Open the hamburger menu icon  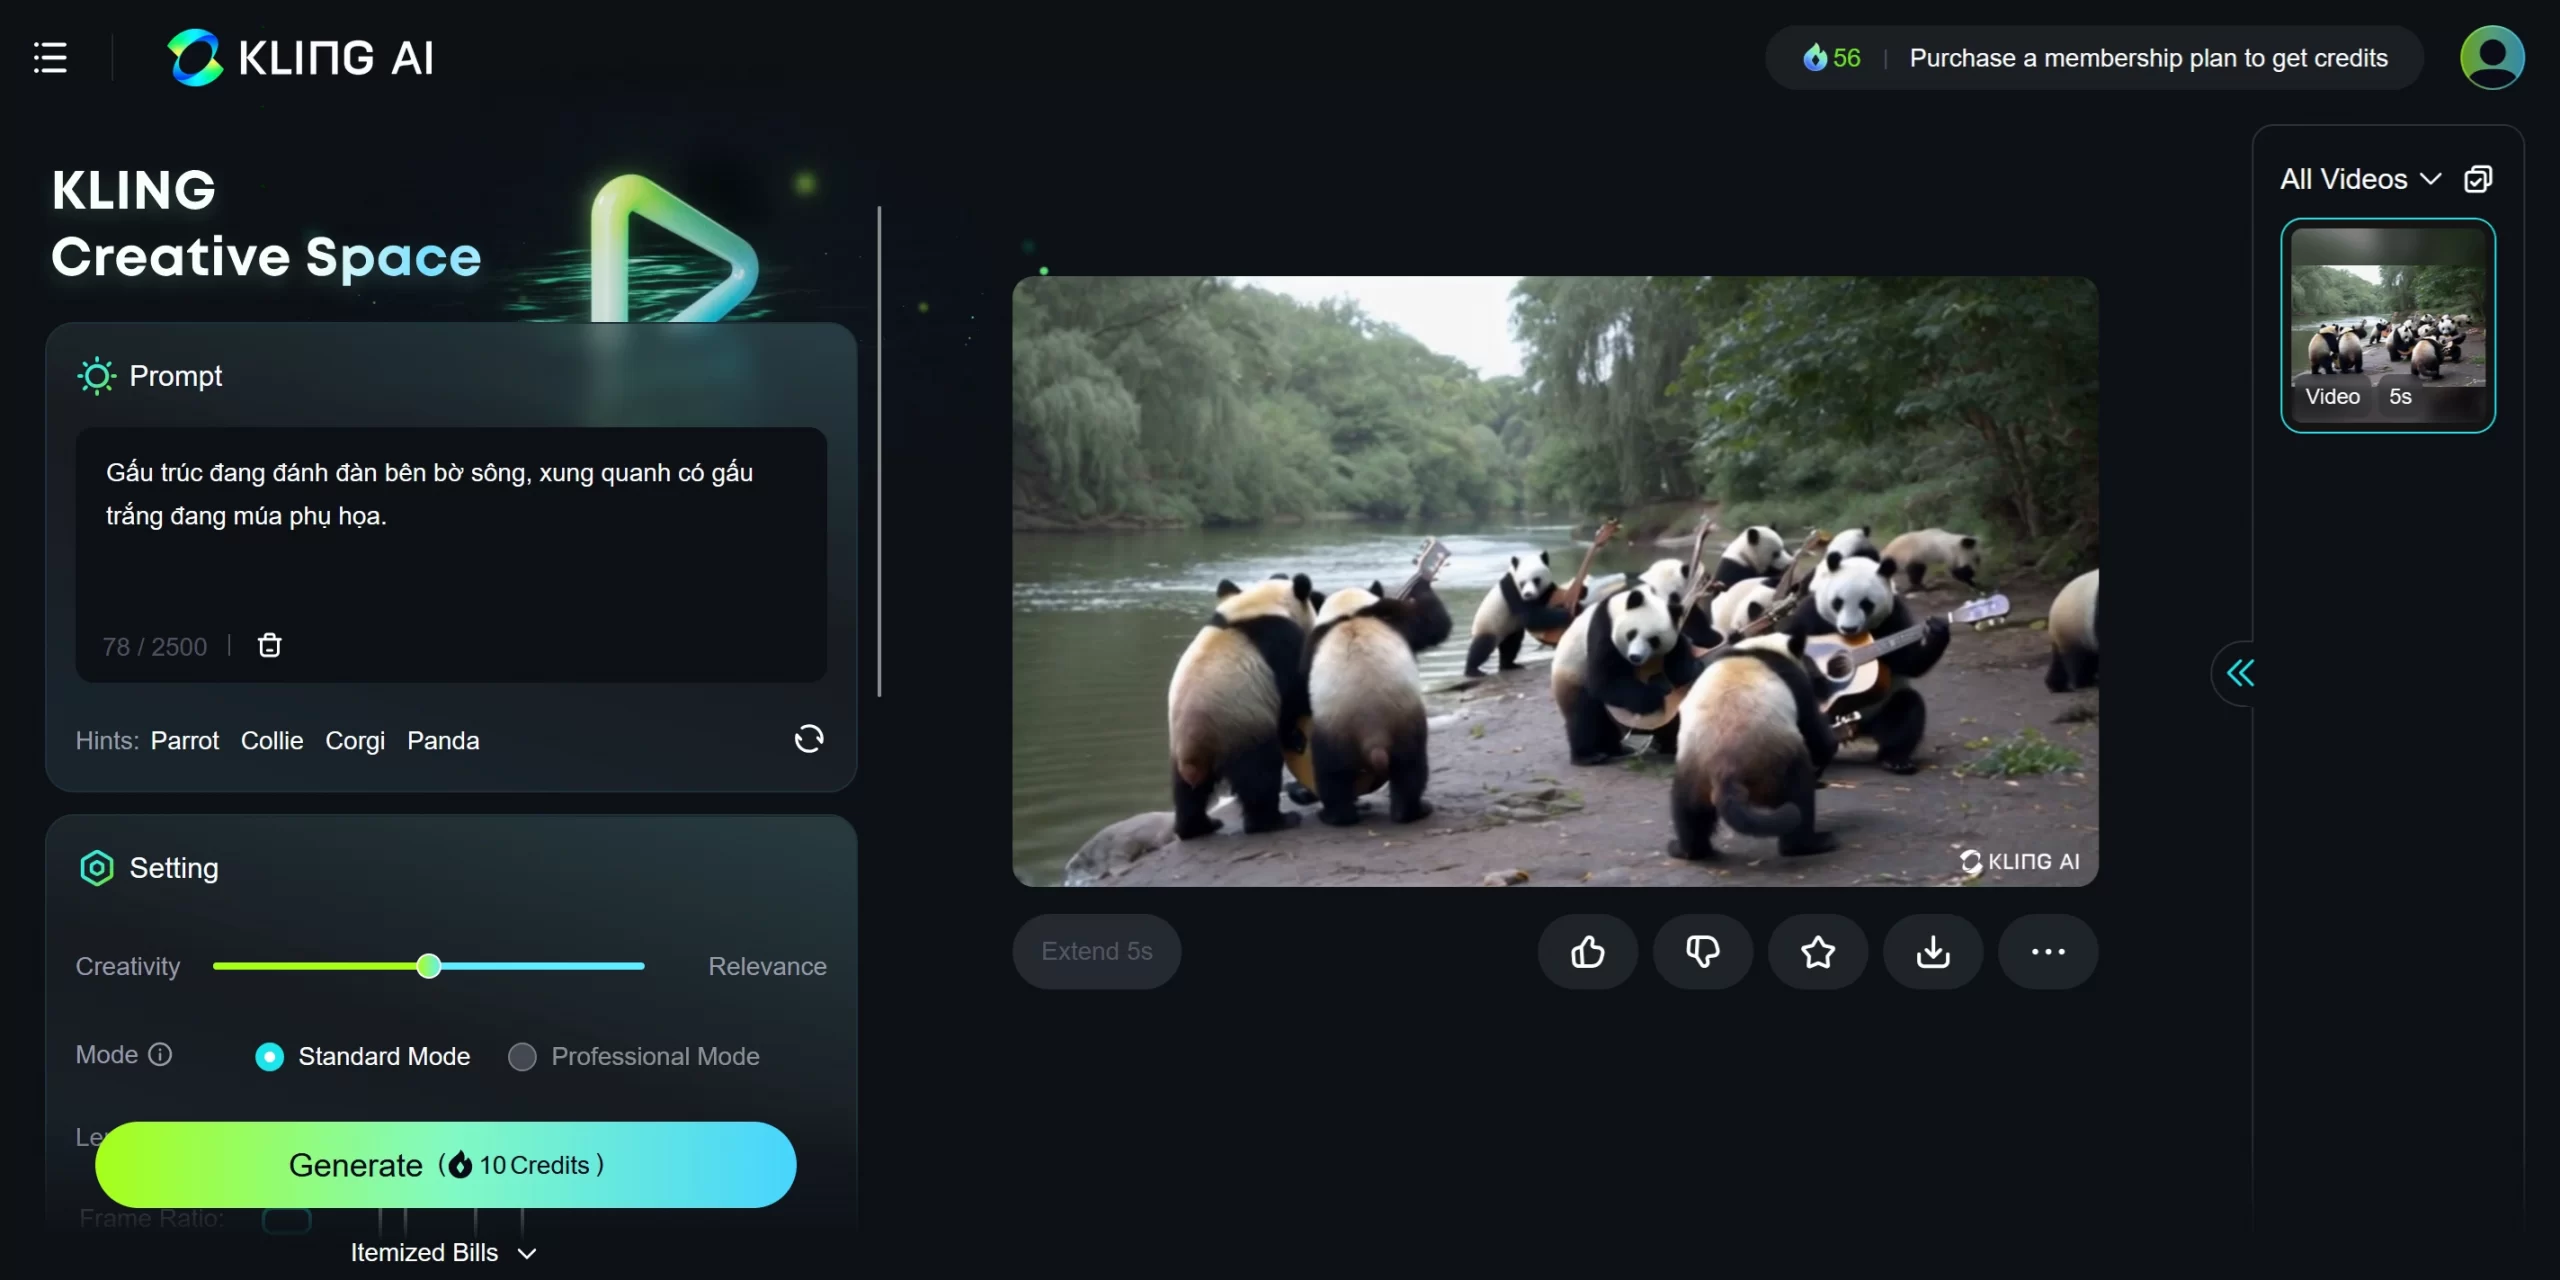(50, 58)
